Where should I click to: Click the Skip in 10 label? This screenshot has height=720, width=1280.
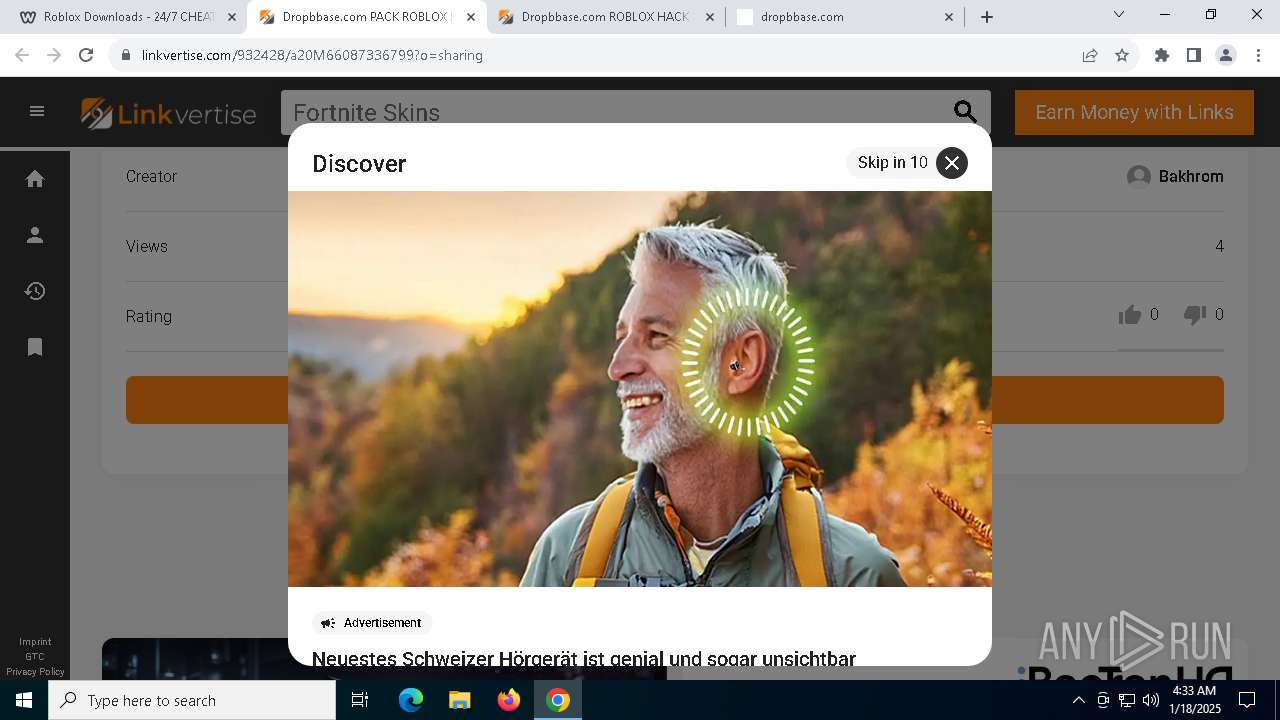892,162
